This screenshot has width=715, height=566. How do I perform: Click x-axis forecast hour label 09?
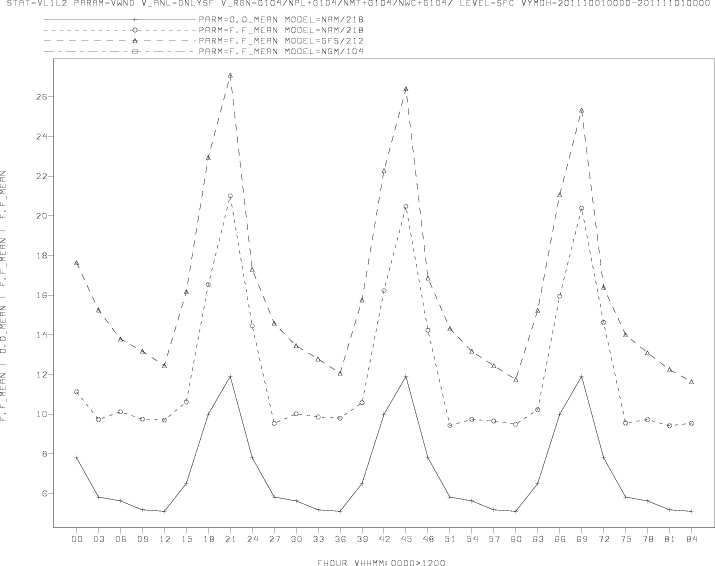coord(142,539)
